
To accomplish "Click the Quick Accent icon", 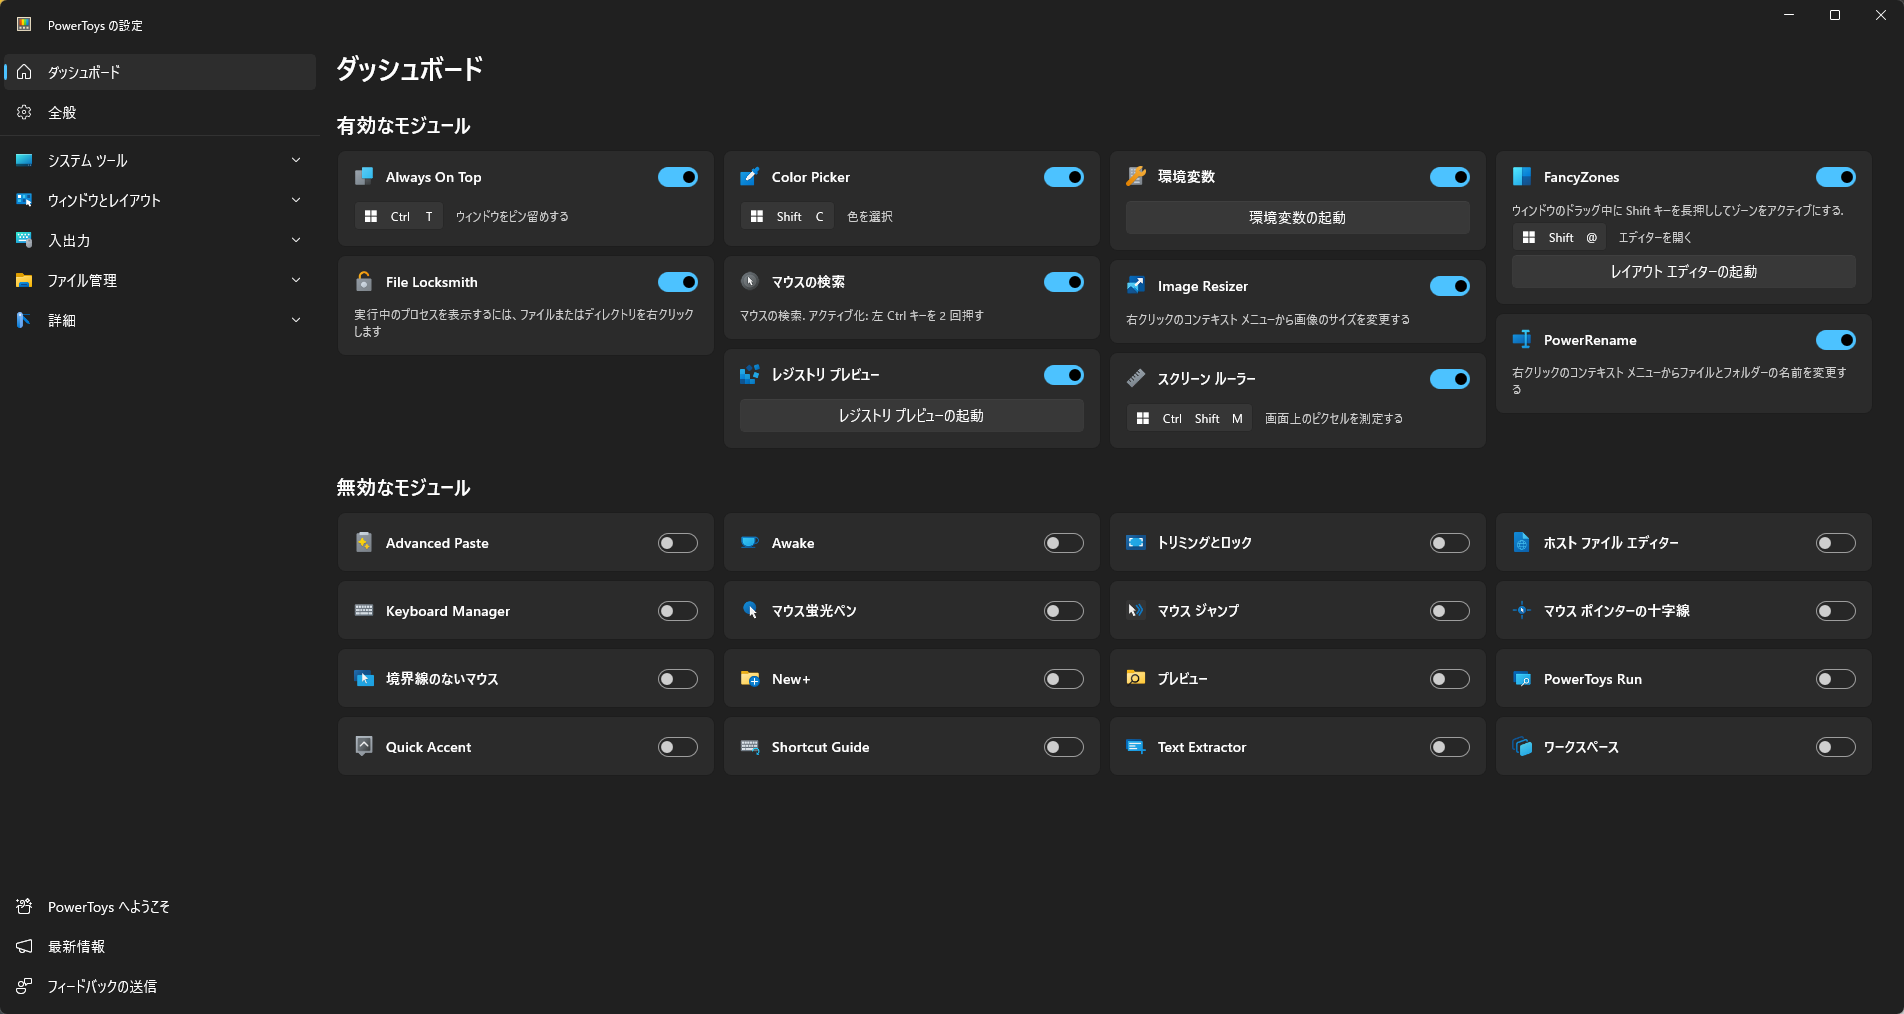I will tap(364, 747).
